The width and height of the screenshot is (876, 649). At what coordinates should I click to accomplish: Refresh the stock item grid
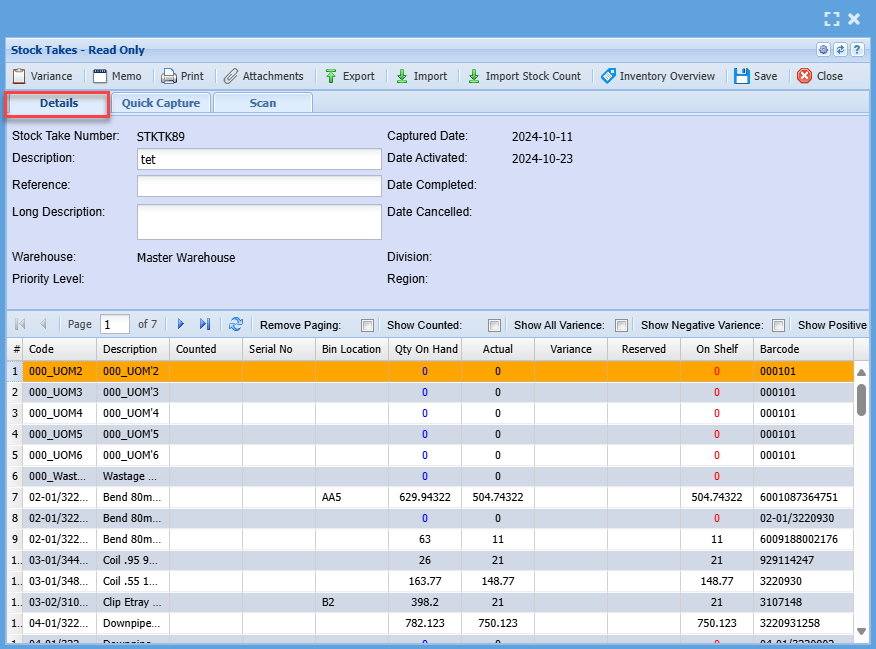point(236,324)
